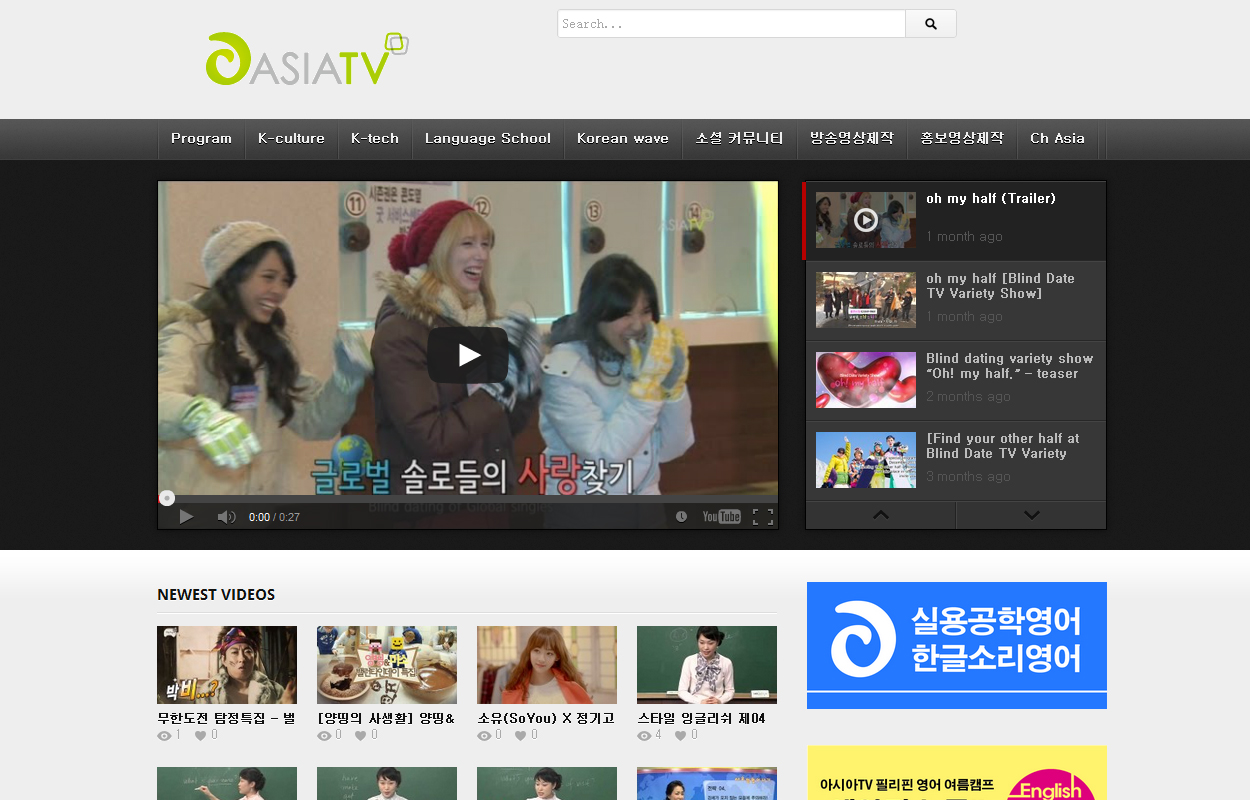Open the Ch Asia menu item
Screen dimensions: 1250x800
(x=1058, y=139)
